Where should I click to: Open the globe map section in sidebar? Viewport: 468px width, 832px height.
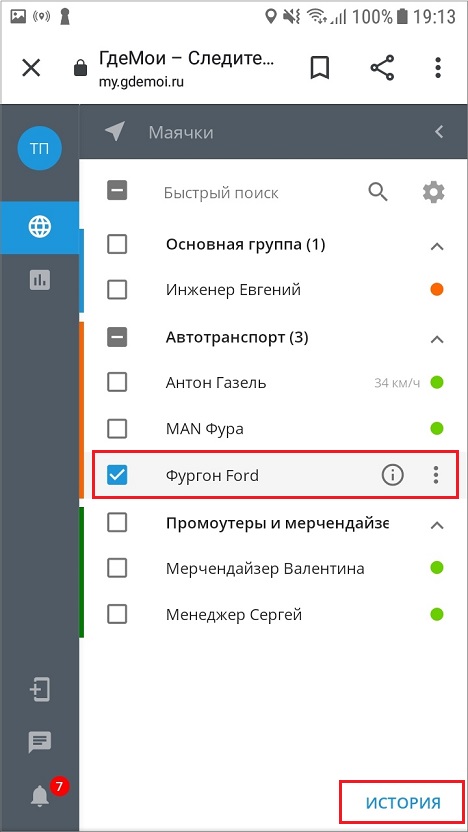pyautogui.click(x=40, y=228)
